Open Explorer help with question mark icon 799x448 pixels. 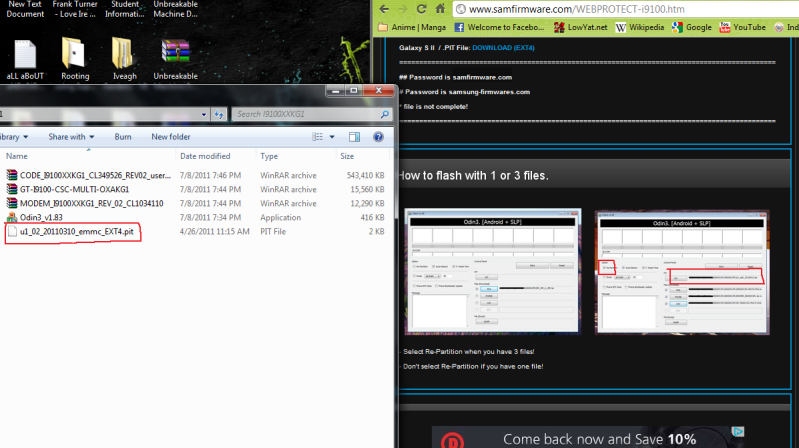(377, 137)
